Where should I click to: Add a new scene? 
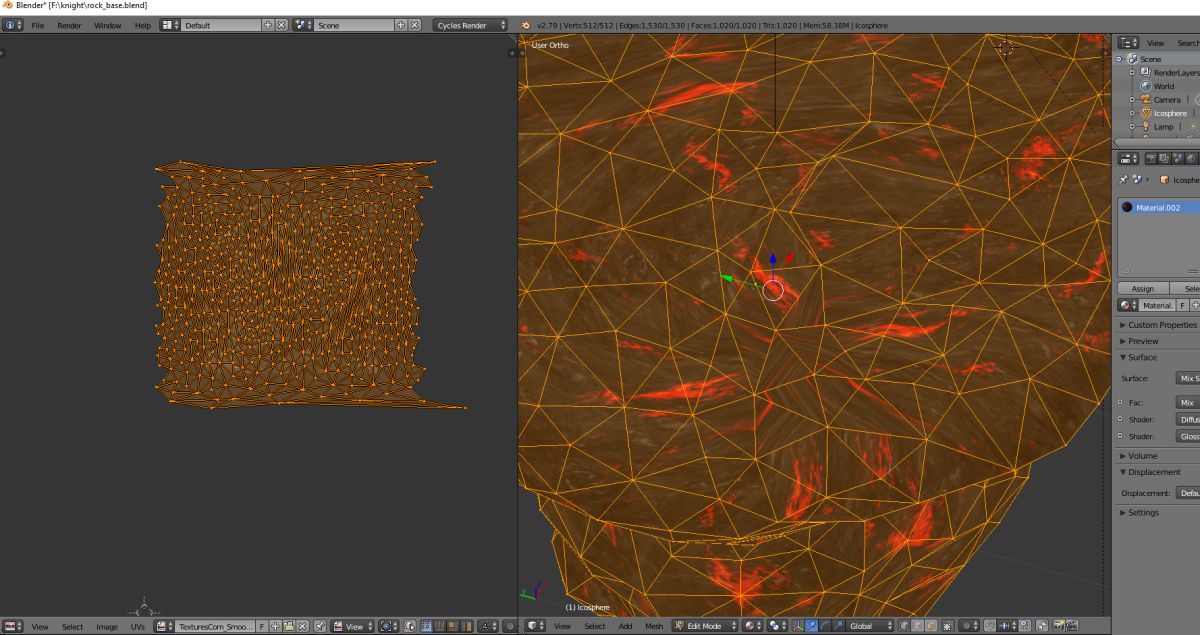pos(401,24)
